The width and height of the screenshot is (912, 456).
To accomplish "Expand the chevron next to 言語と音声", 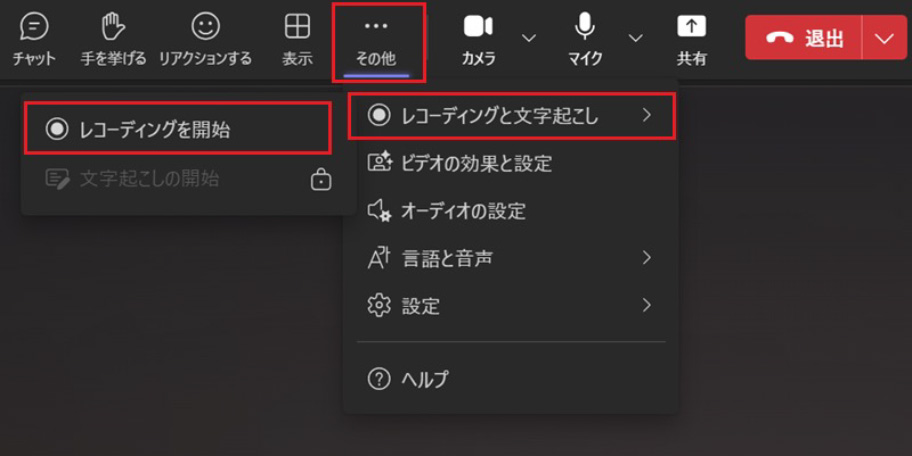I will point(646,258).
